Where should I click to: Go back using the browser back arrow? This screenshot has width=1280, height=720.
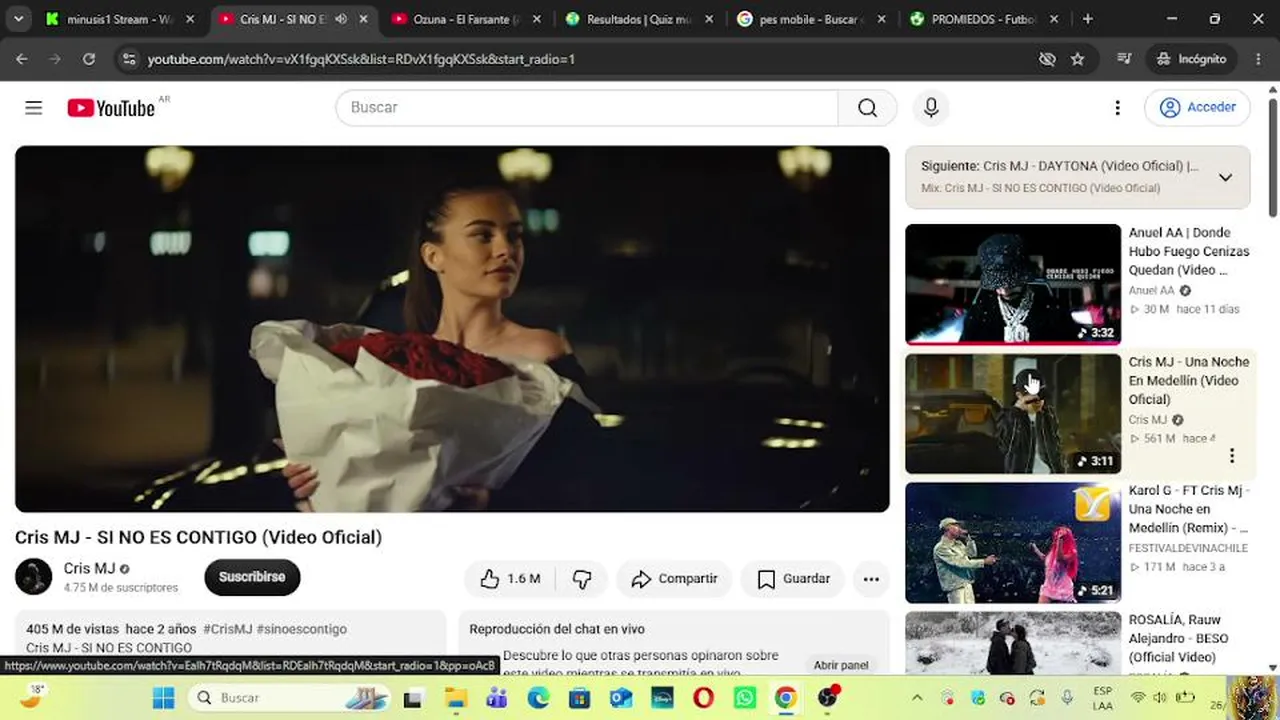pyautogui.click(x=22, y=59)
